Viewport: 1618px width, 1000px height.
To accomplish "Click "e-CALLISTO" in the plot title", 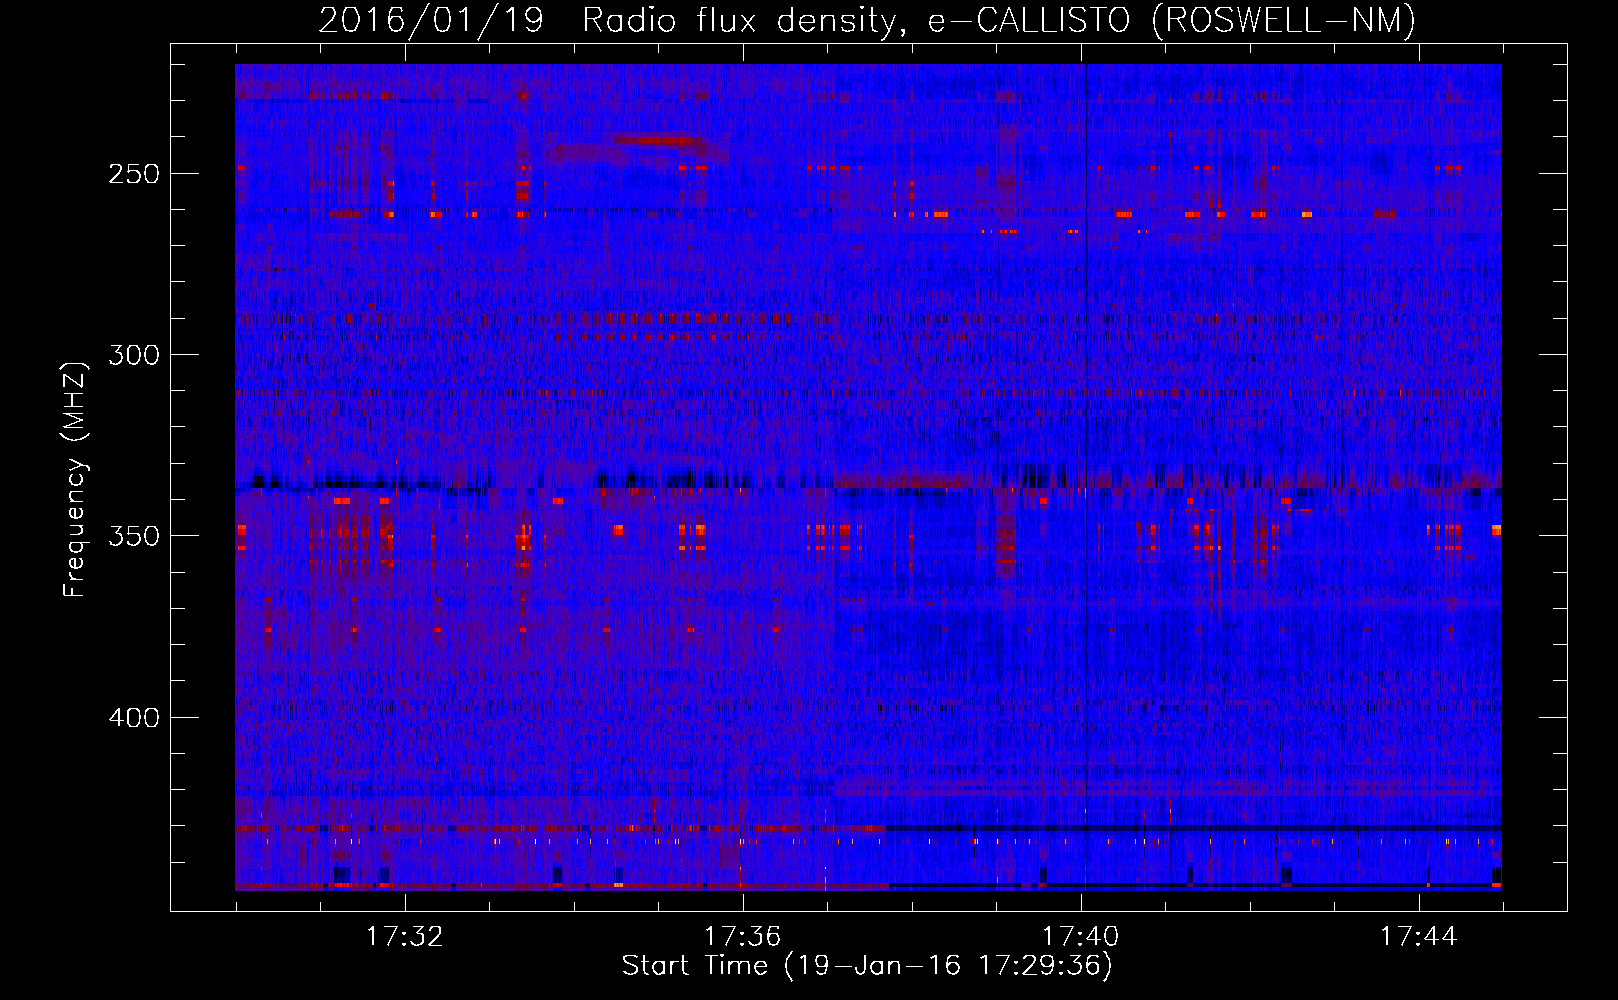I will [1029, 20].
